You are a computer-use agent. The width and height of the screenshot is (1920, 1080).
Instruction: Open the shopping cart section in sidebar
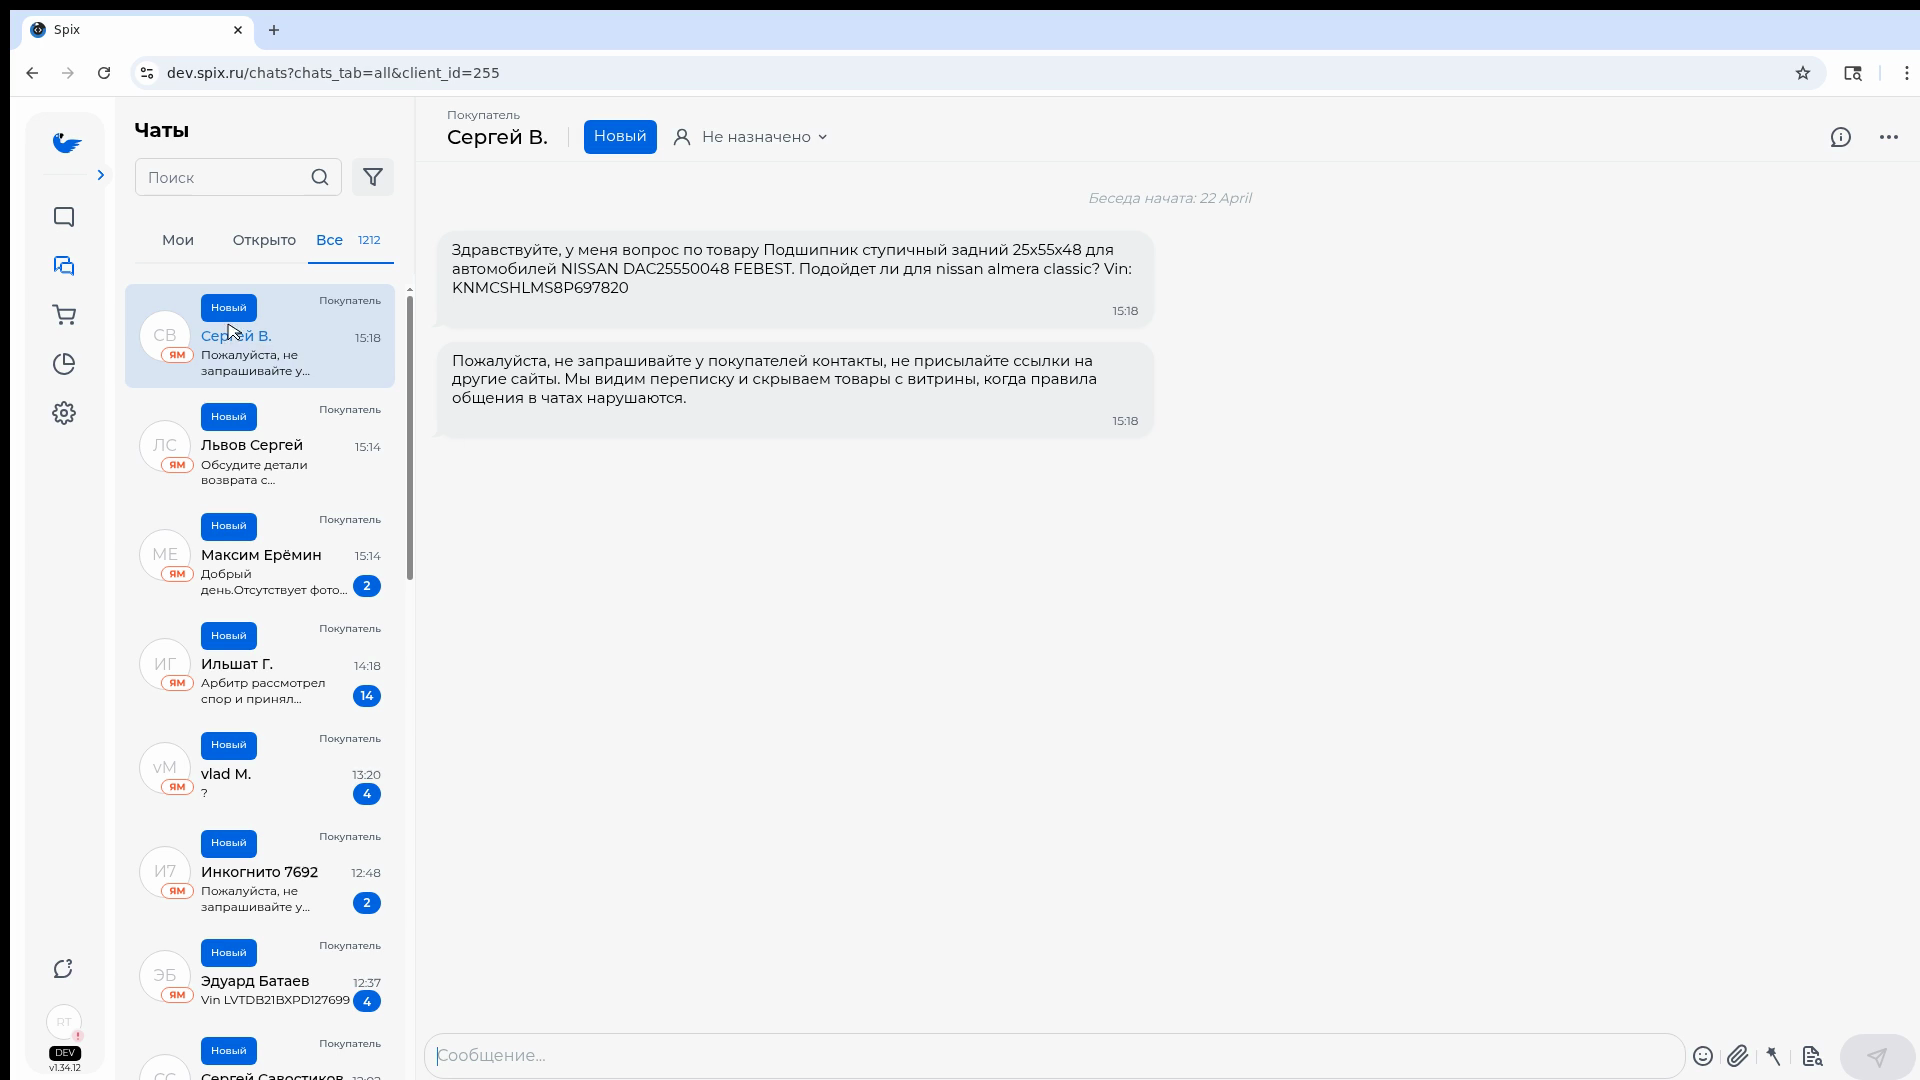coord(64,315)
